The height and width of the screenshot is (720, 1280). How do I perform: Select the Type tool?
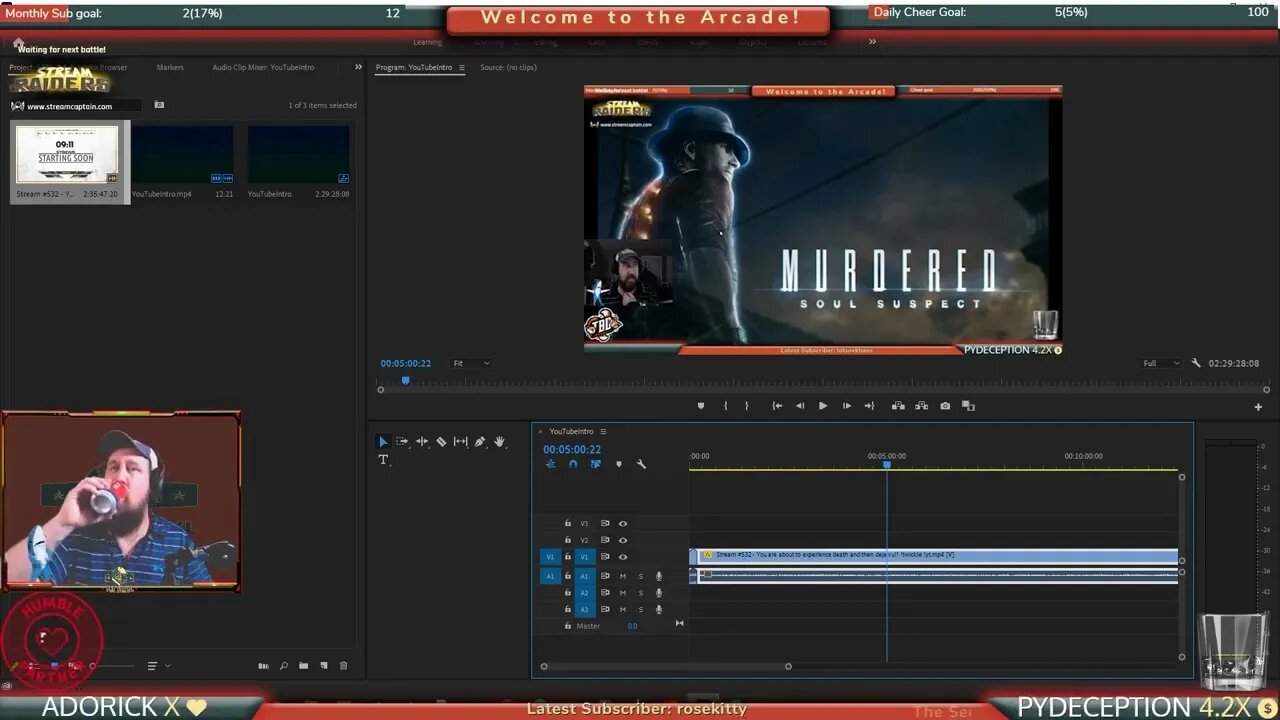pyautogui.click(x=383, y=460)
